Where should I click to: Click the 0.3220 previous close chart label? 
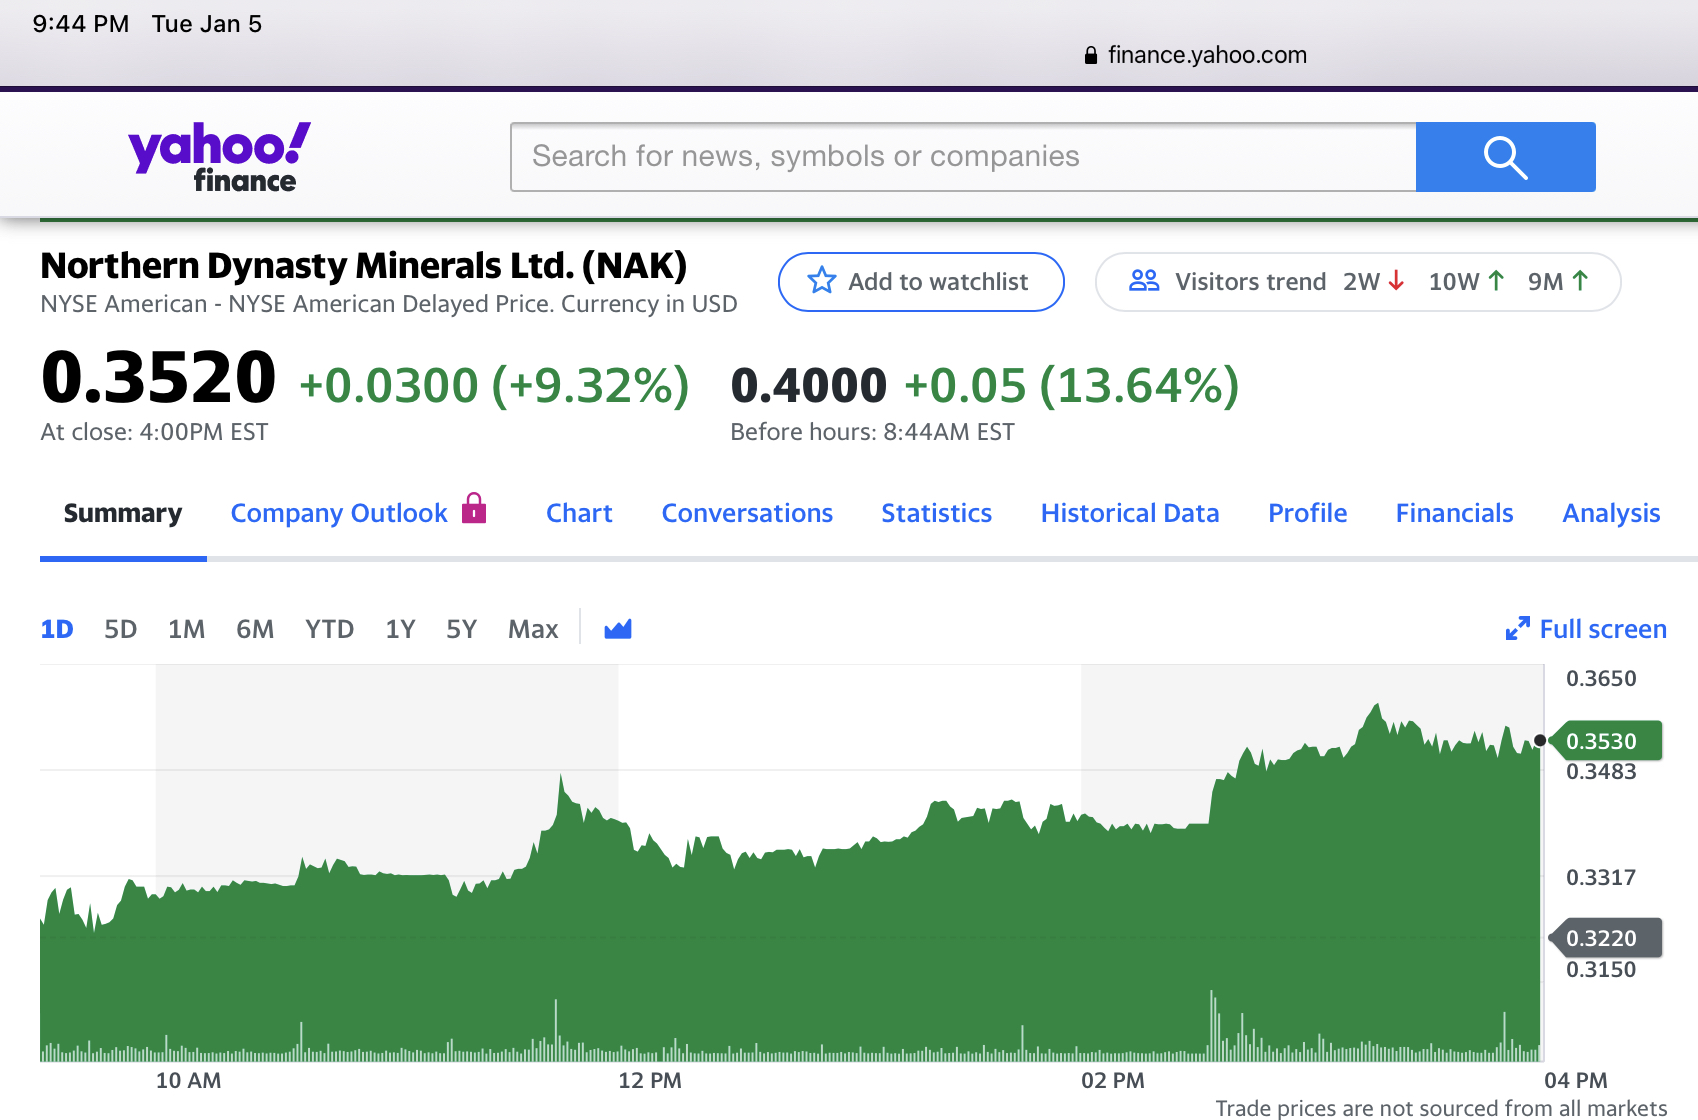pos(1605,938)
